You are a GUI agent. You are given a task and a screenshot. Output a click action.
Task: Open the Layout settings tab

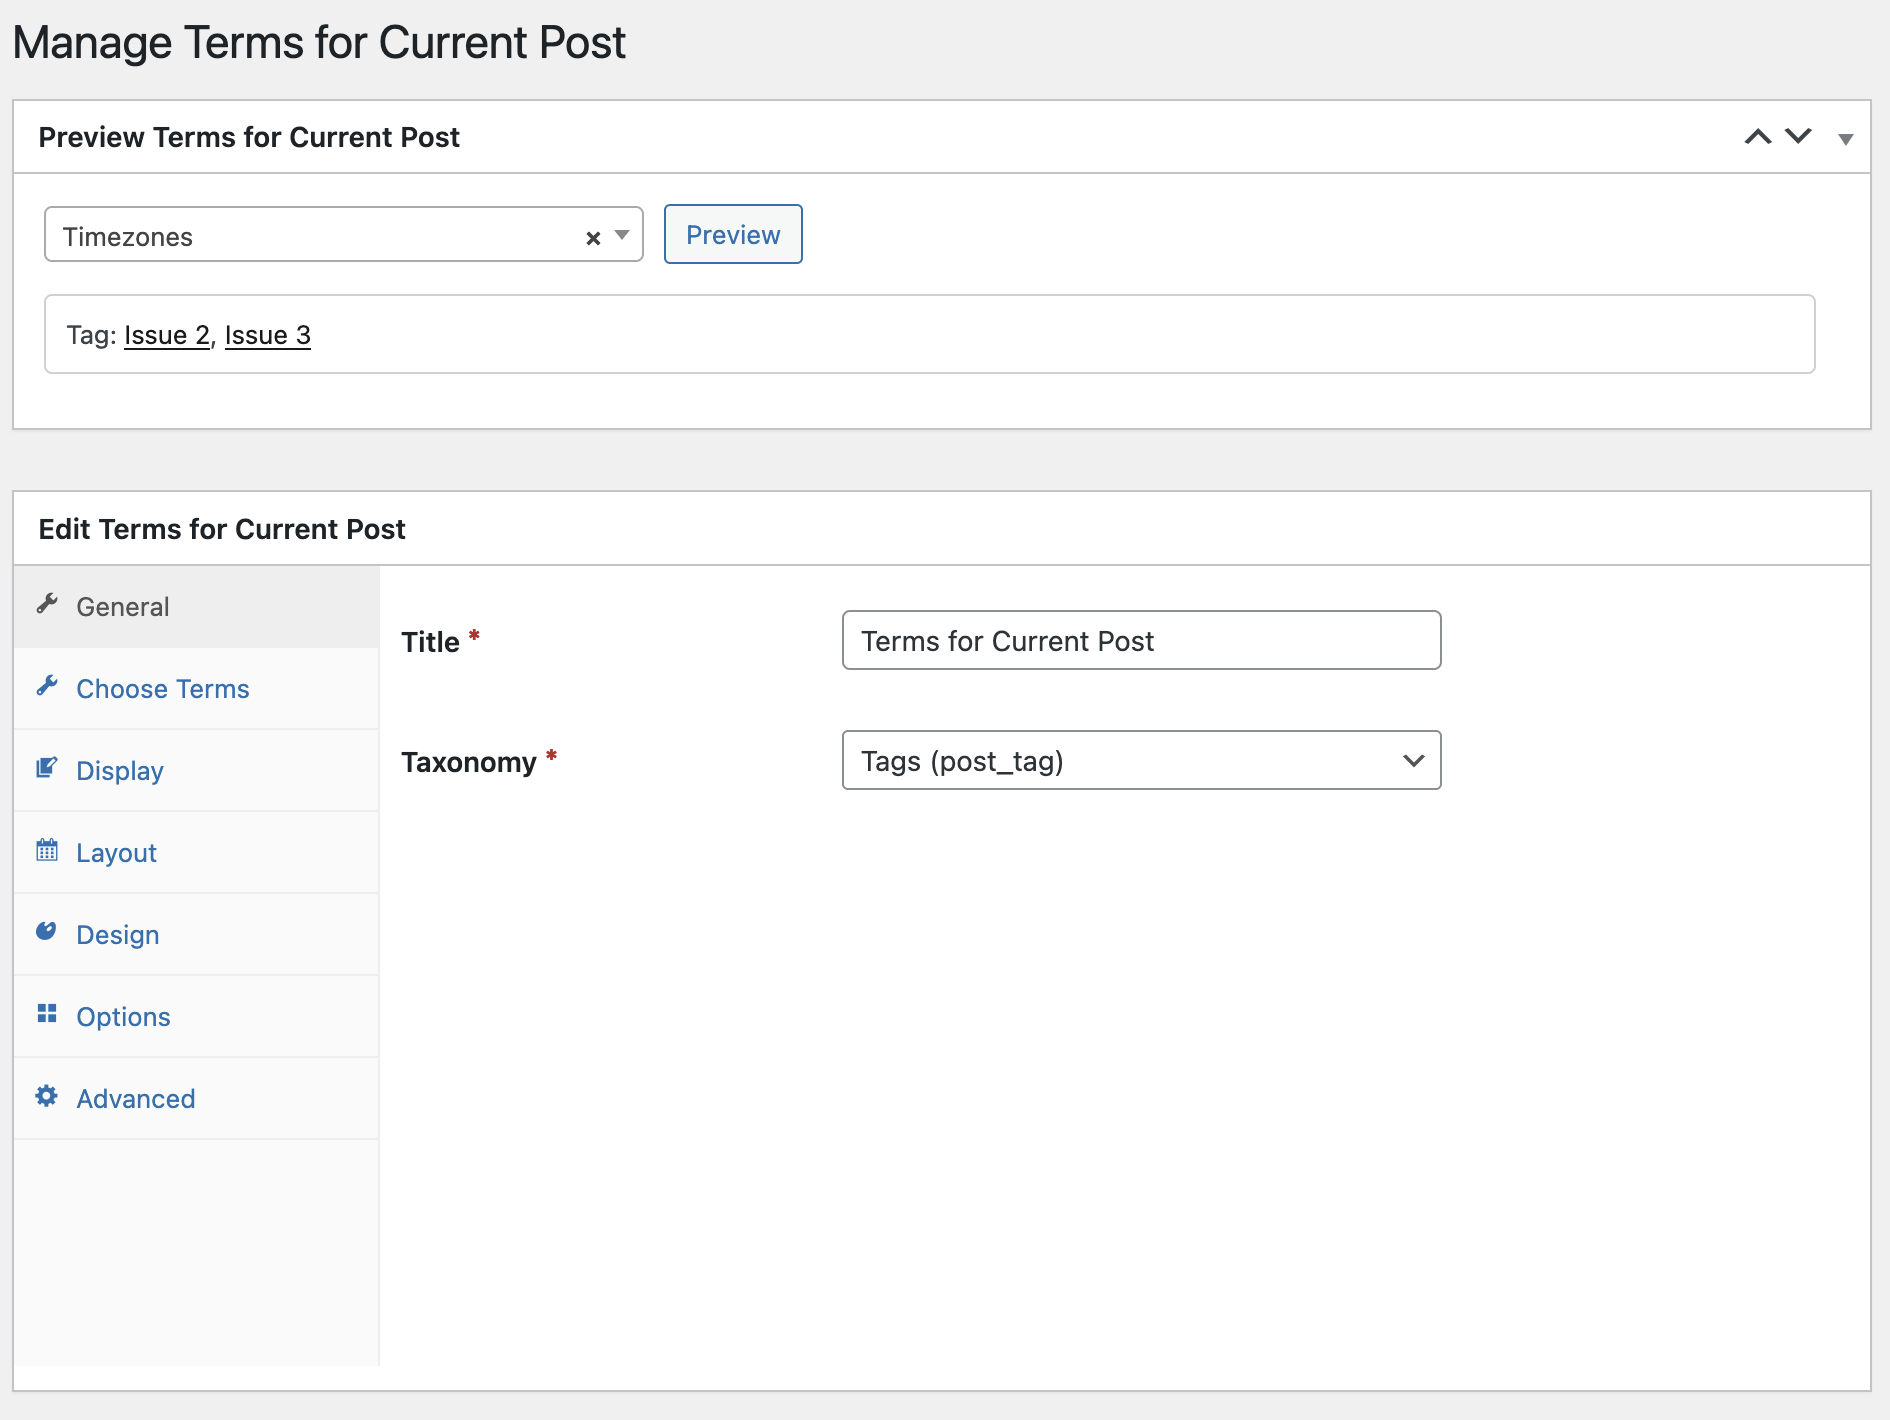(x=117, y=853)
